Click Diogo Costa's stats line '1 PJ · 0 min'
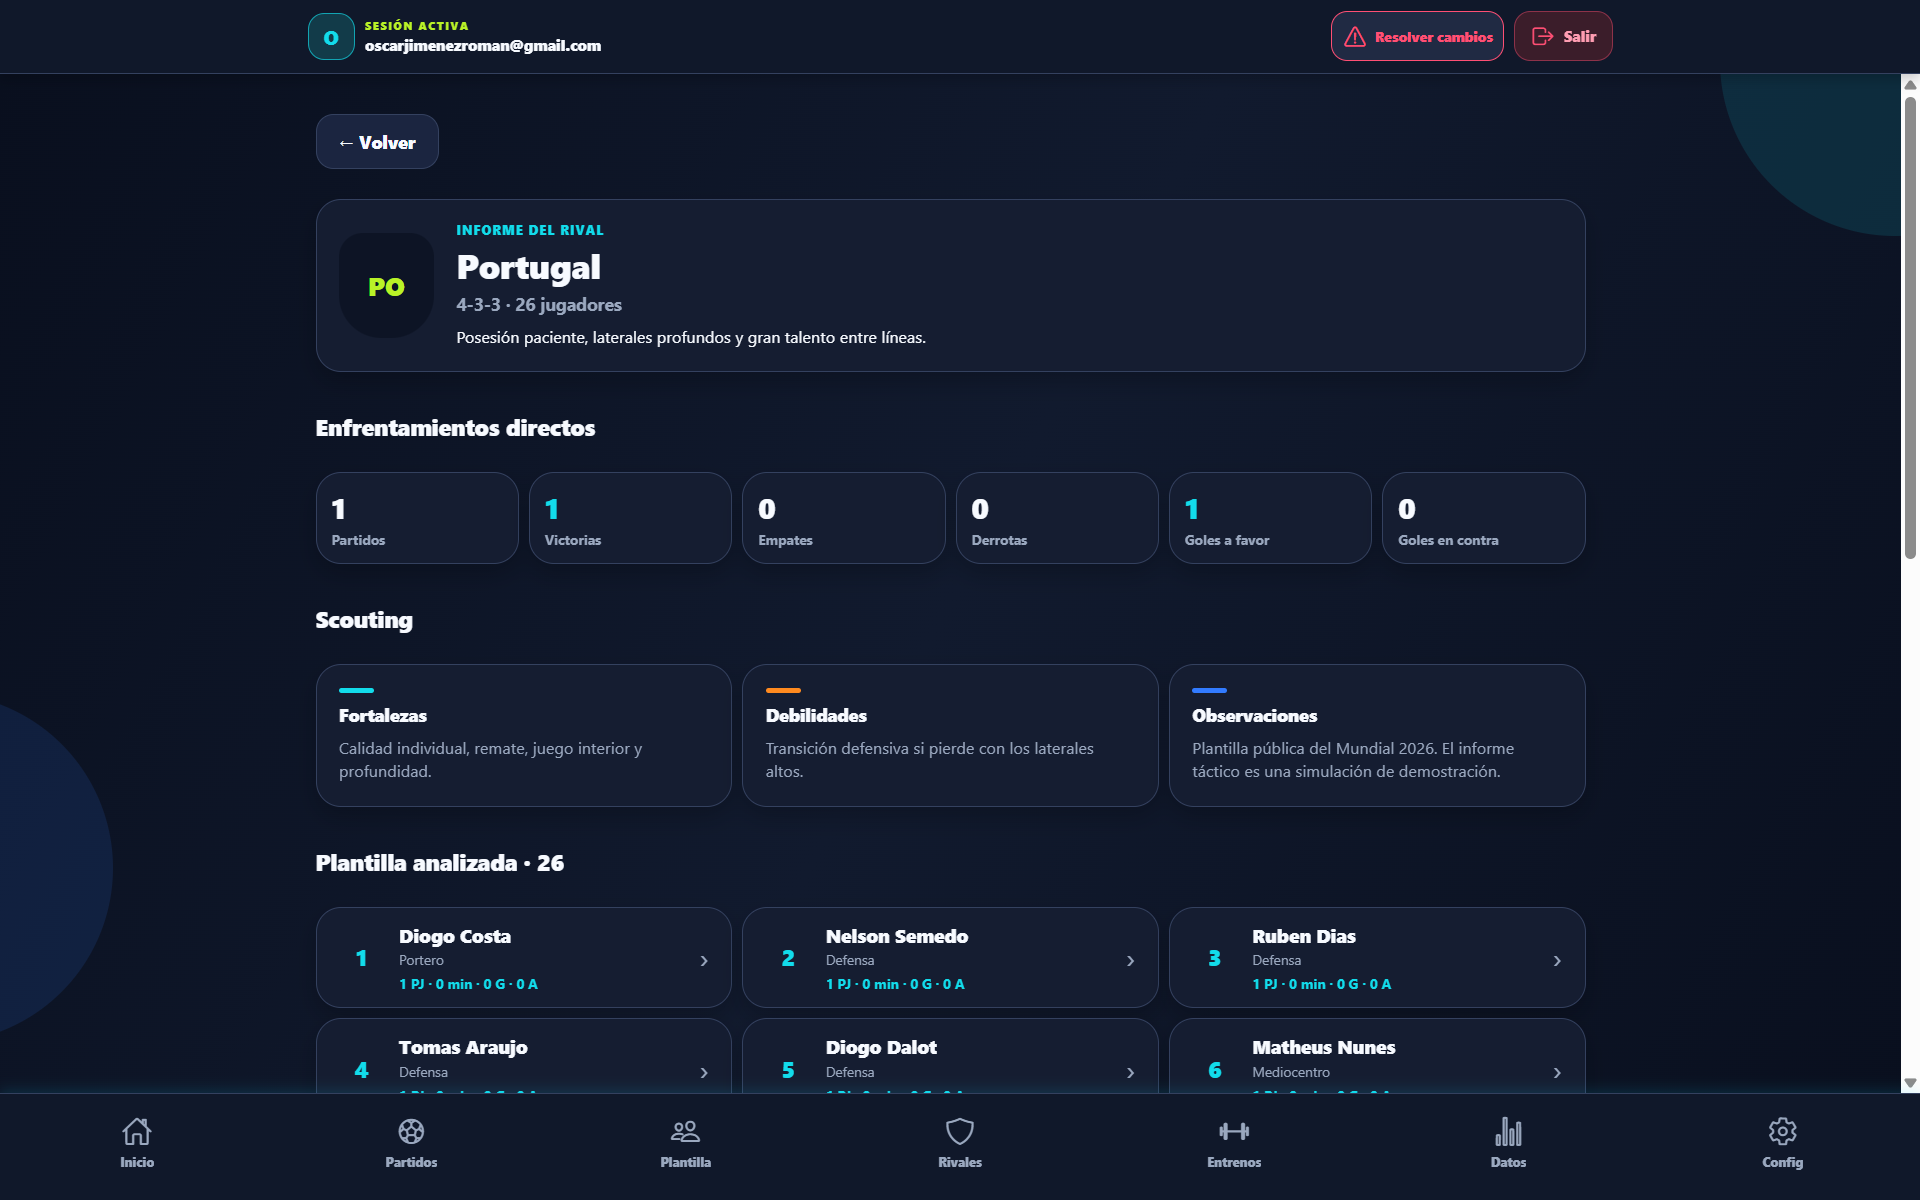The image size is (1920, 1200). click(468, 984)
